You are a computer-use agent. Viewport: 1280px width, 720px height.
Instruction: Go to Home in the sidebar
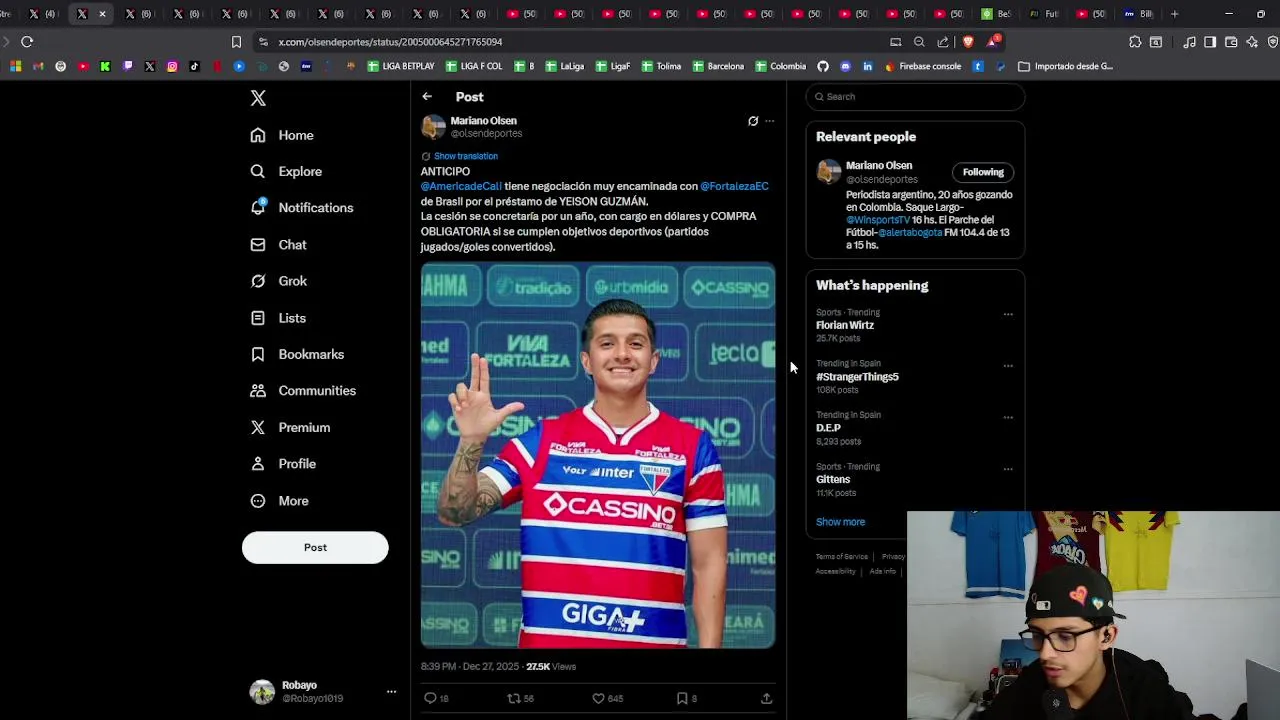pyautogui.click(x=282, y=135)
